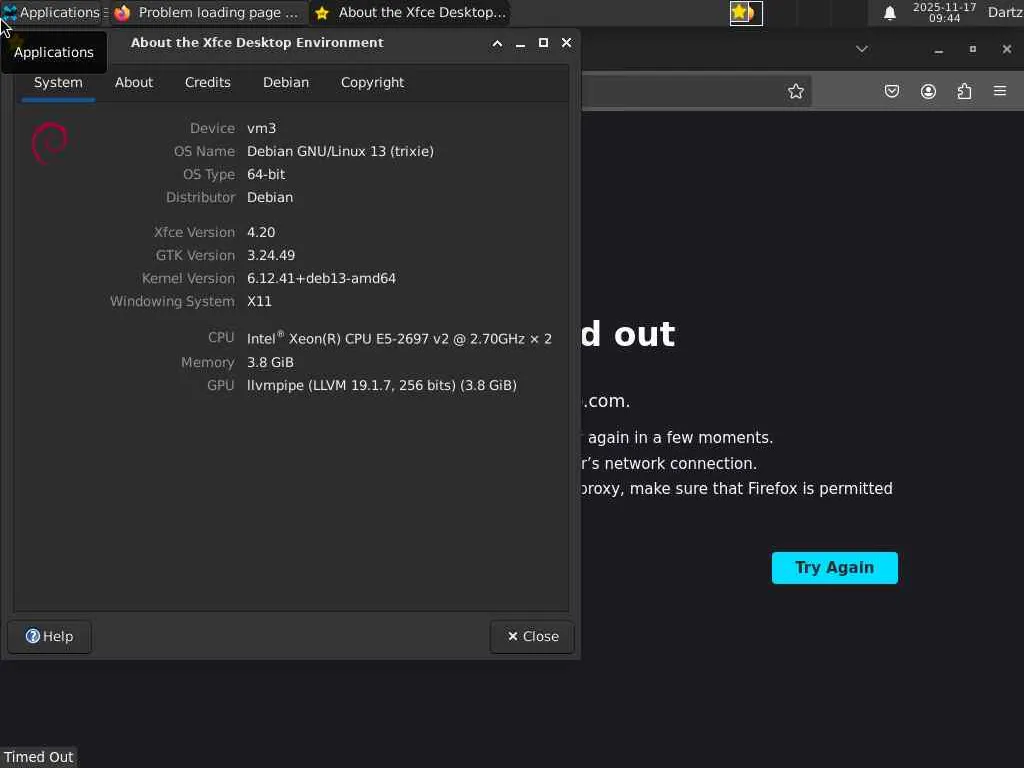Open the Firefox account icon
Screen dimensions: 1024x768
click(x=928, y=91)
